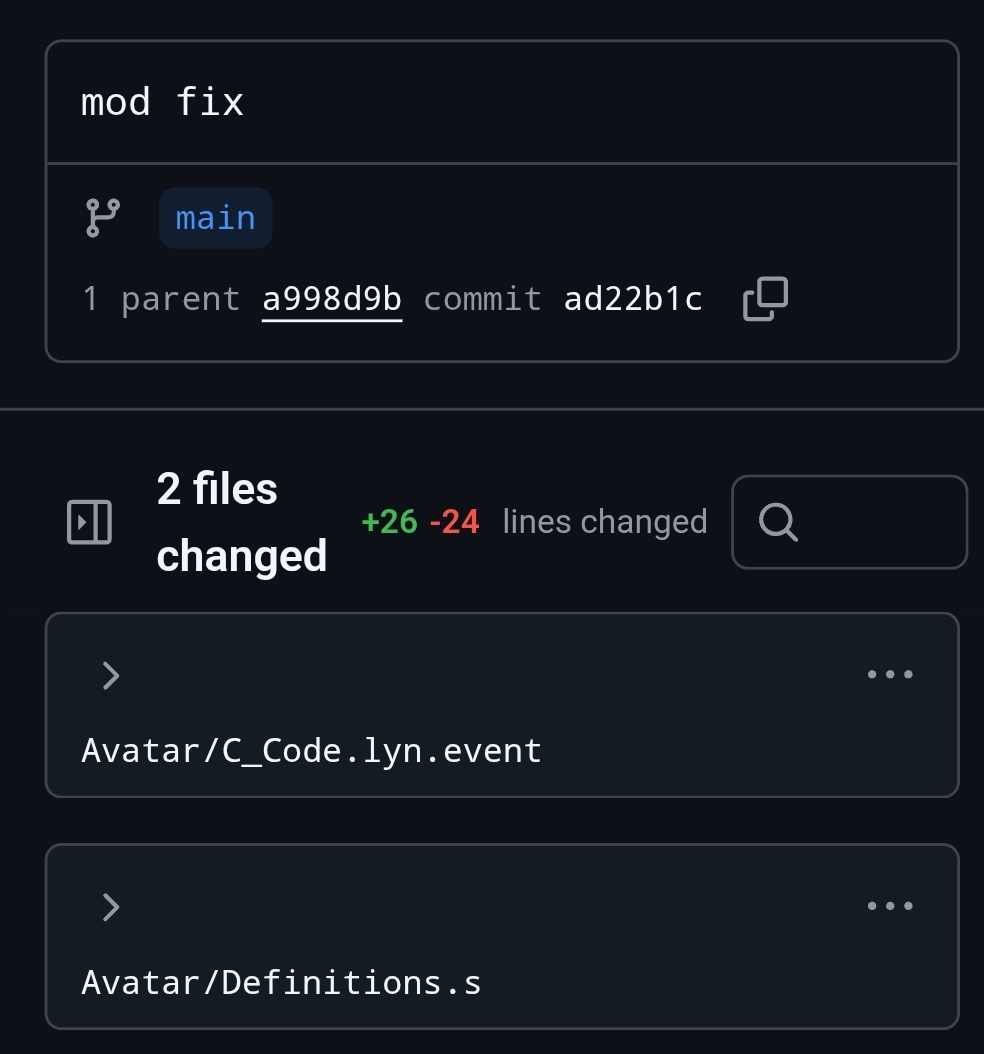Expand the Avatar/Definitions.s diff

pyautogui.click(x=111, y=908)
